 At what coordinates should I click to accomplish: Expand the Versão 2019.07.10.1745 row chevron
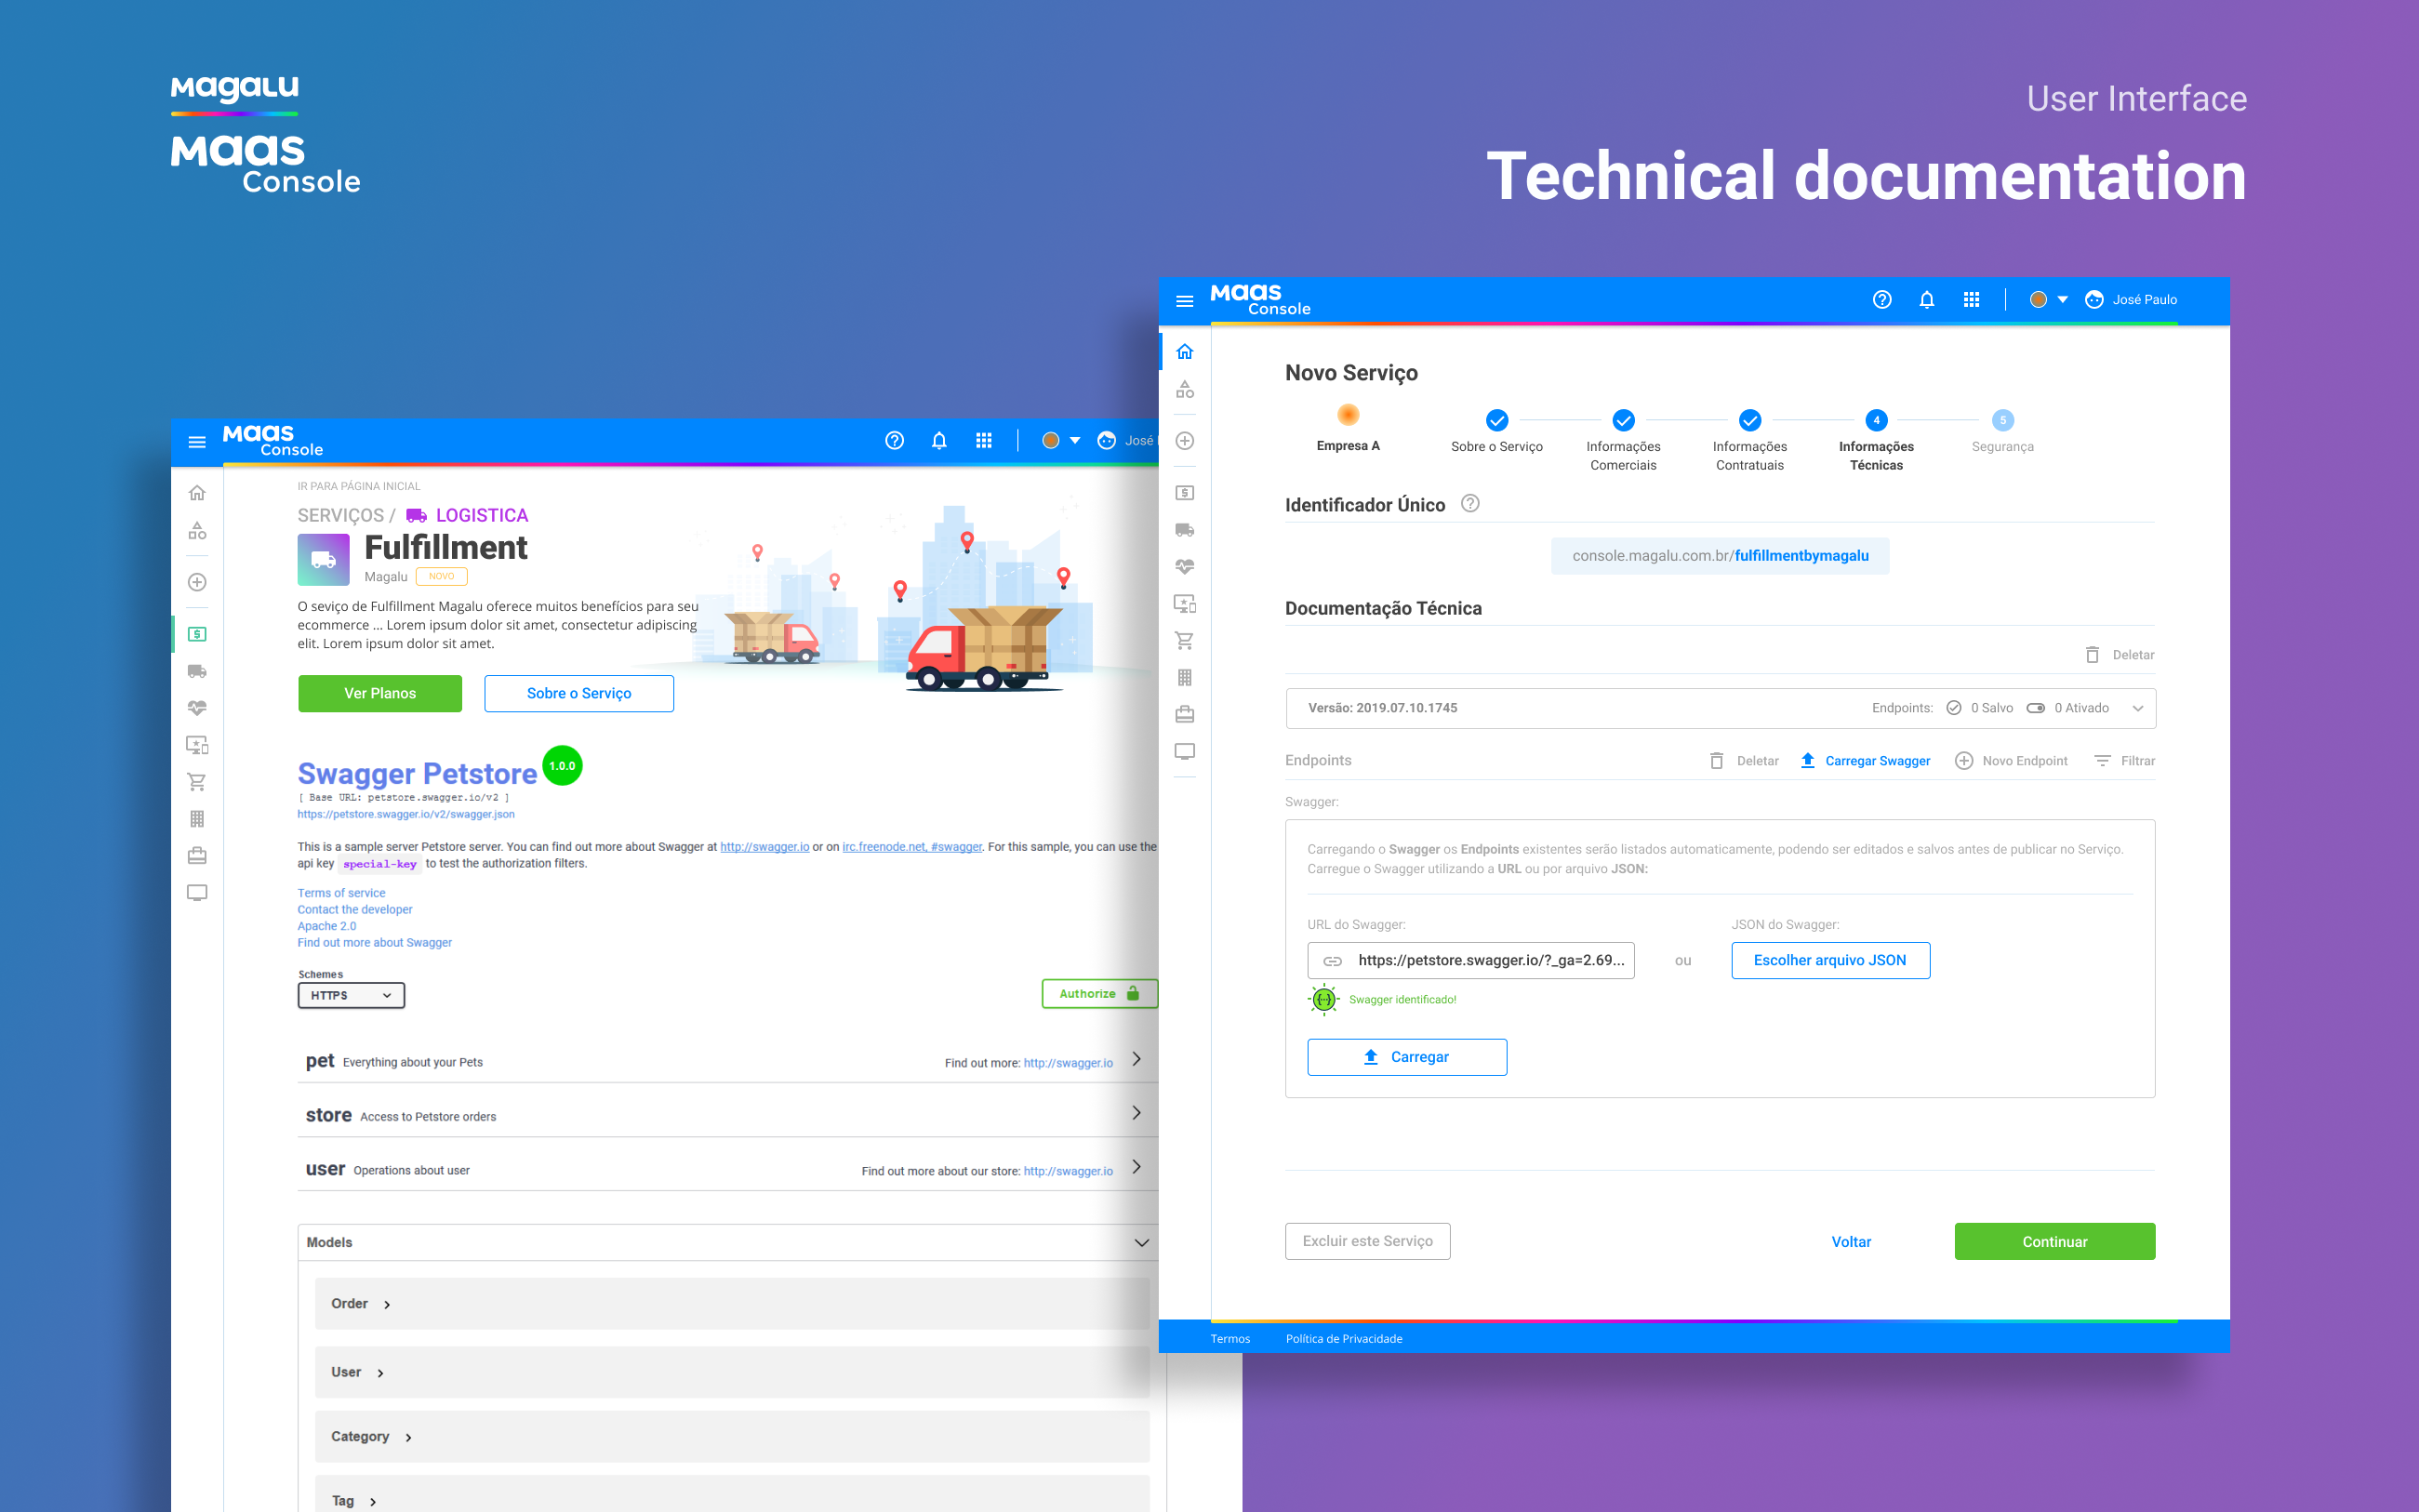(x=2137, y=708)
